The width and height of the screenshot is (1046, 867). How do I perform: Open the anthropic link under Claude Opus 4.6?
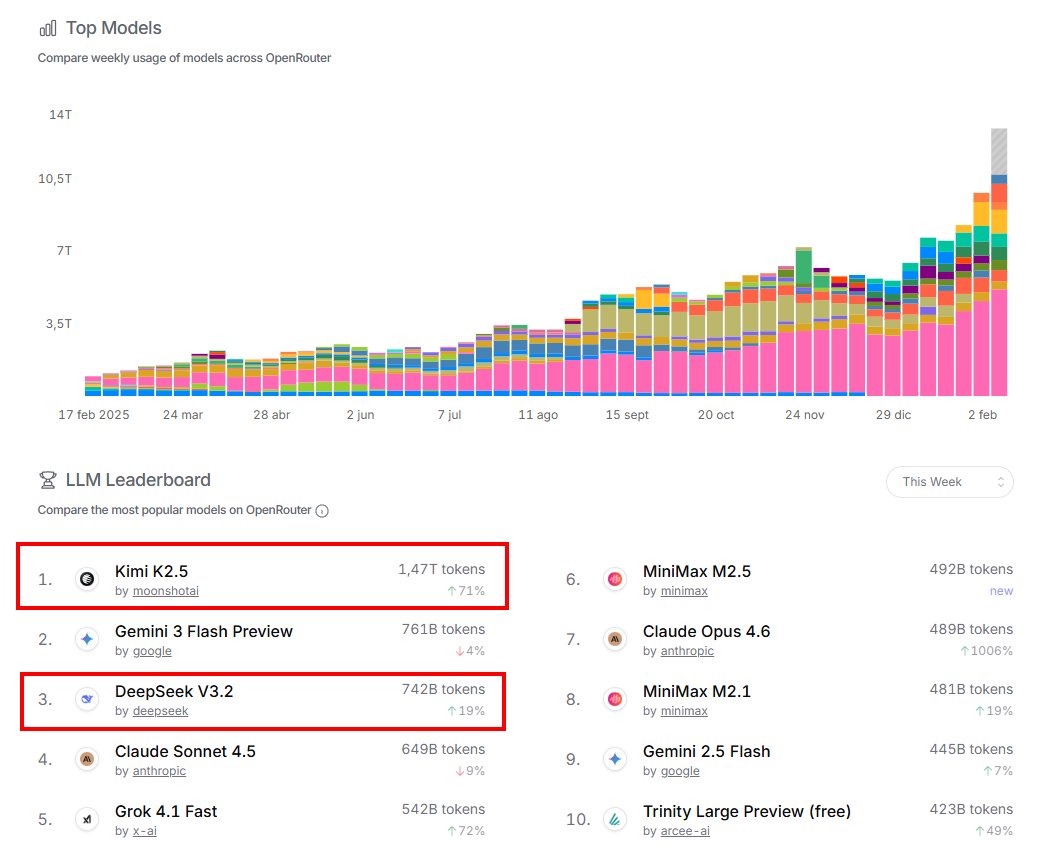pos(687,651)
